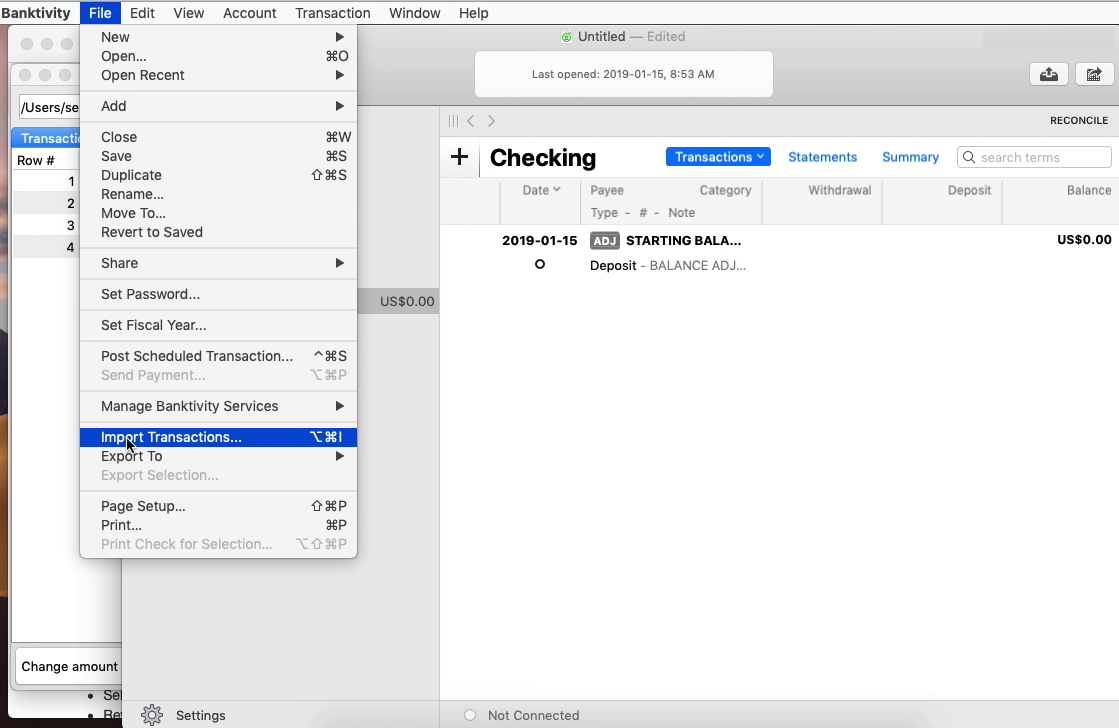This screenshot has height=728, width=1119.
Task: Click the plus icon to add a transaction
Action: (x=460, y=157)
